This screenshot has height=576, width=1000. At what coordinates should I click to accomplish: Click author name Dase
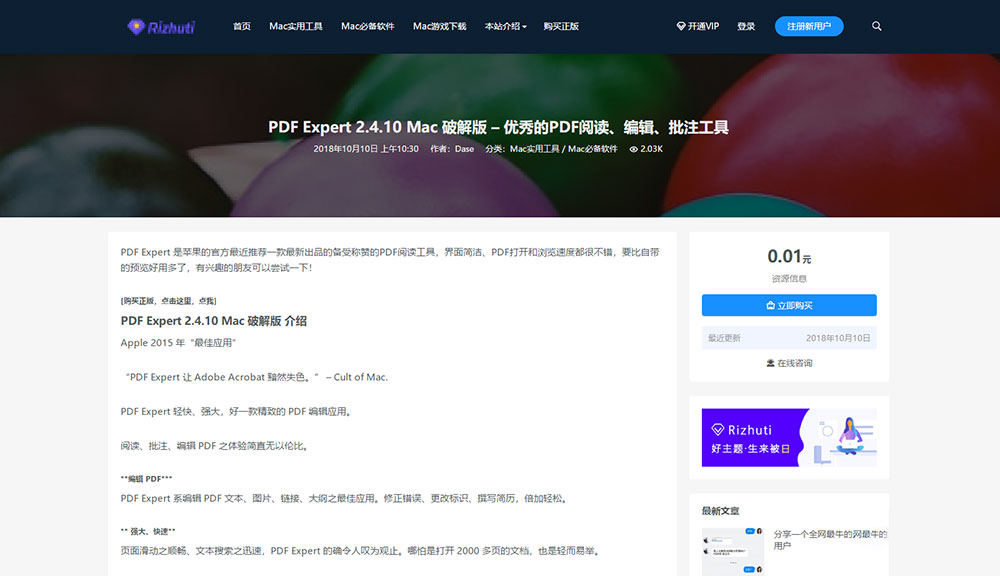pos(464,149)
